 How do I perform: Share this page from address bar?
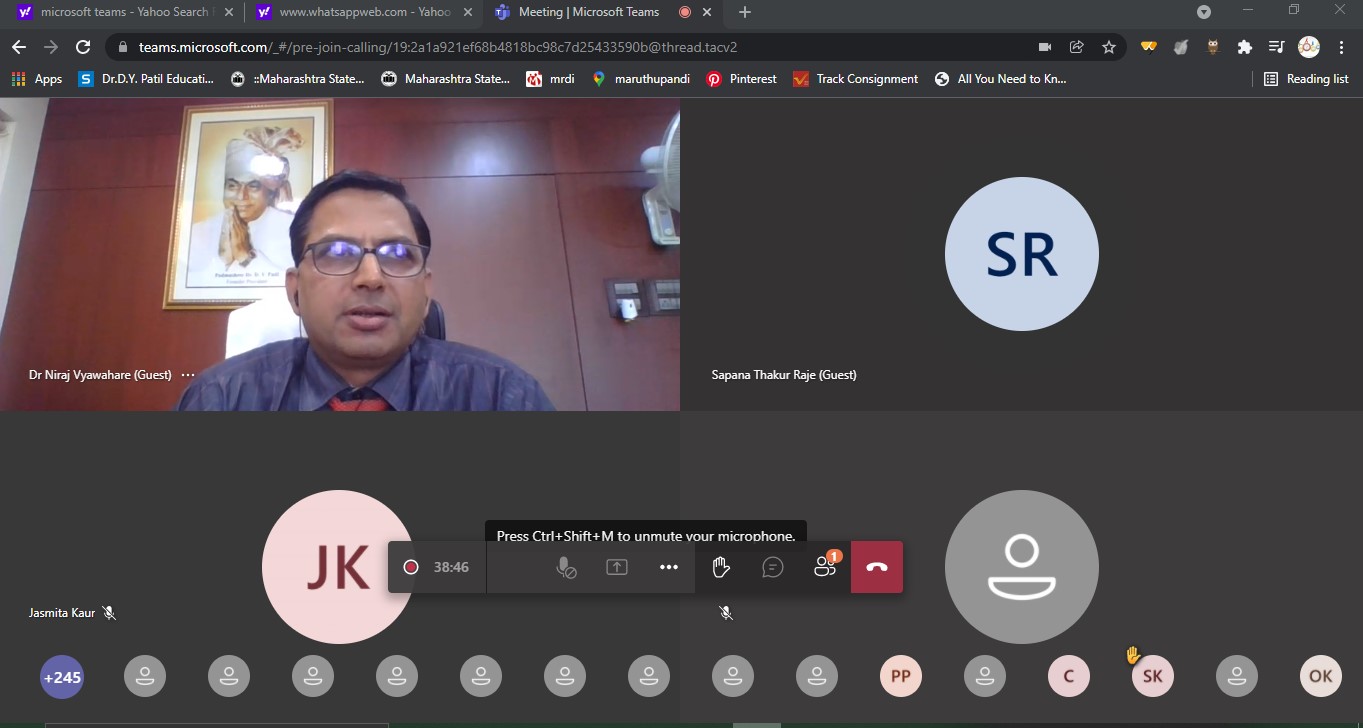[1076, 47]
